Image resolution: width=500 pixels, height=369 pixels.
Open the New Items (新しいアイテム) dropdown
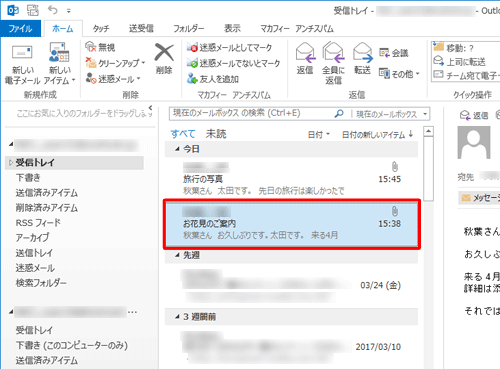tap(60, 64)
